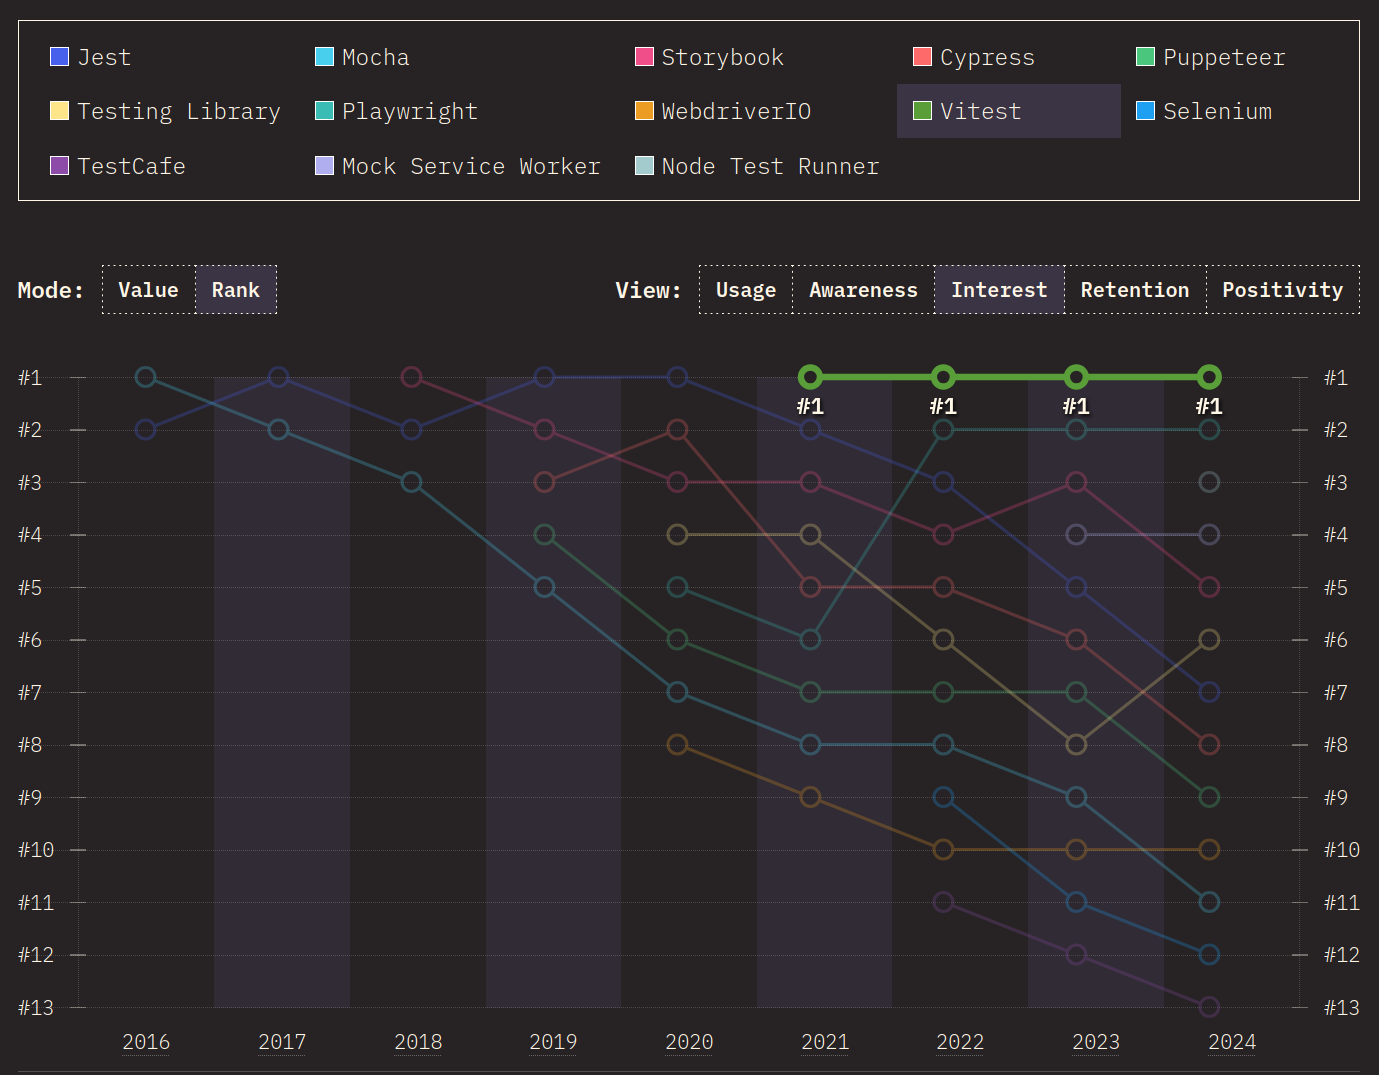Click the Node Test Runner swatch
This screenshot has height=1075, width=1379.
click(x=644, y=165)
